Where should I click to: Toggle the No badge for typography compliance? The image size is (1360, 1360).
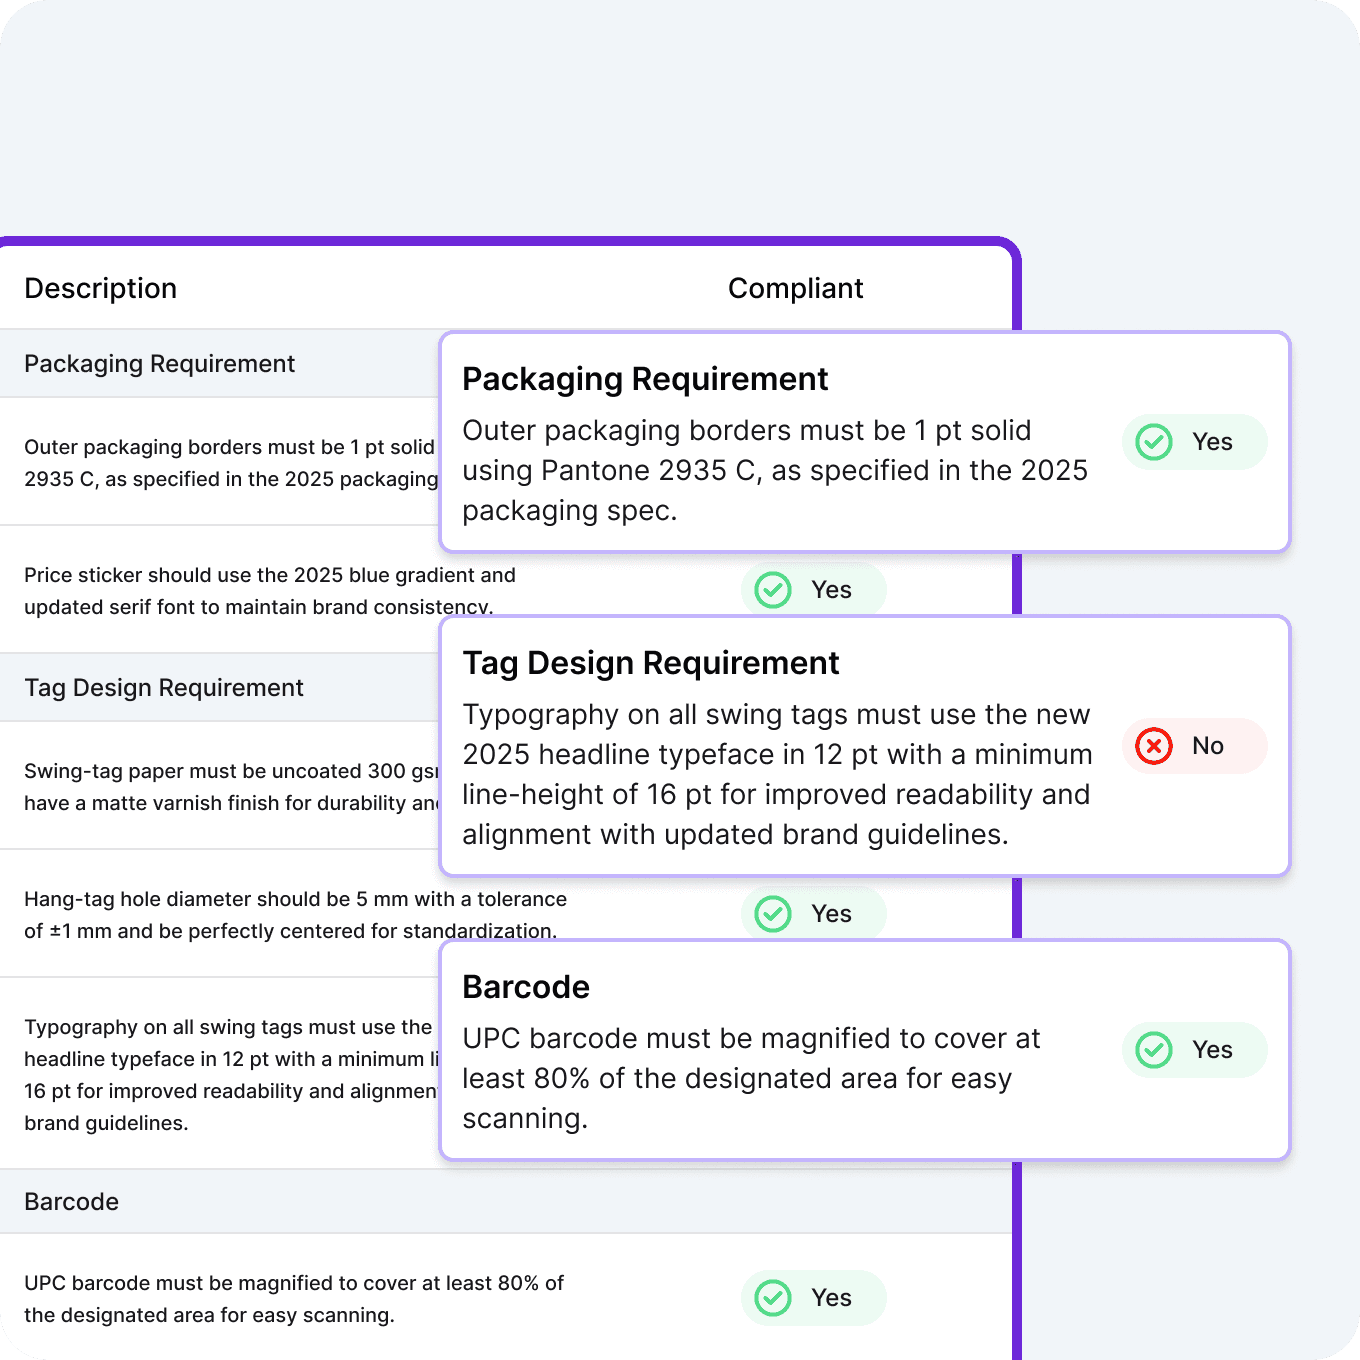(1194, 746)
